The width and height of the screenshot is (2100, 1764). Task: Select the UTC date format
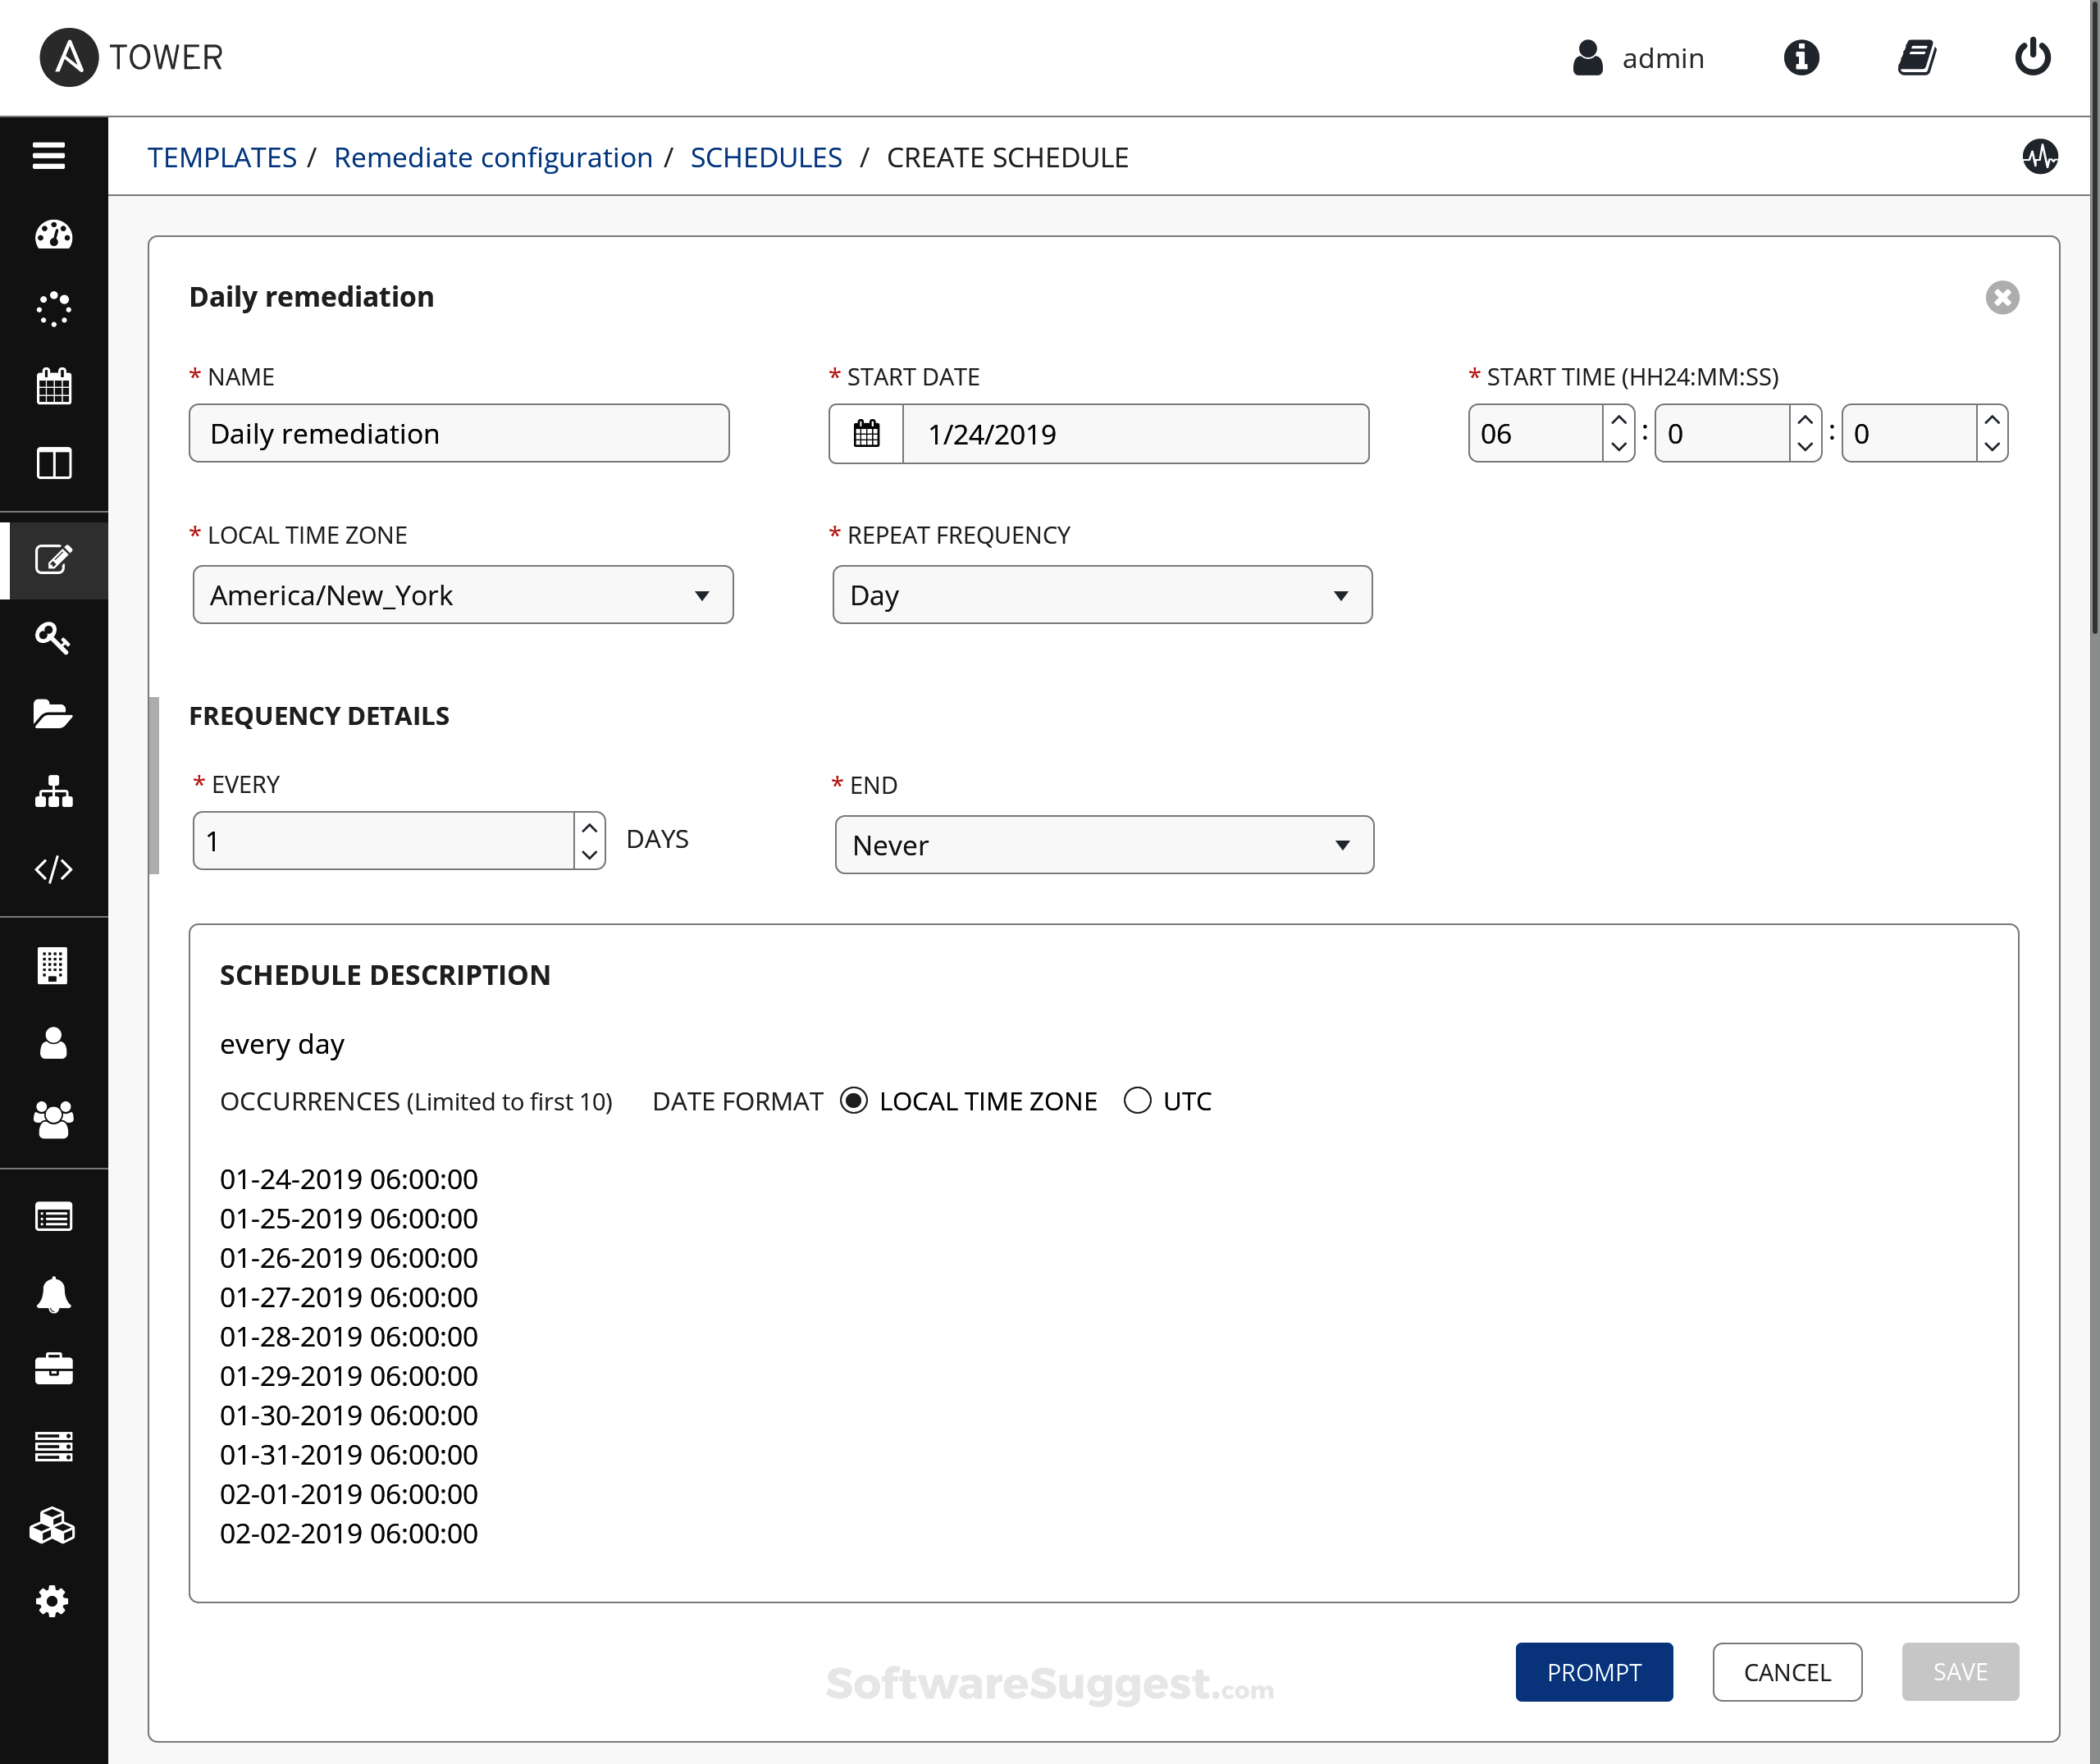pos(1137,1100)
